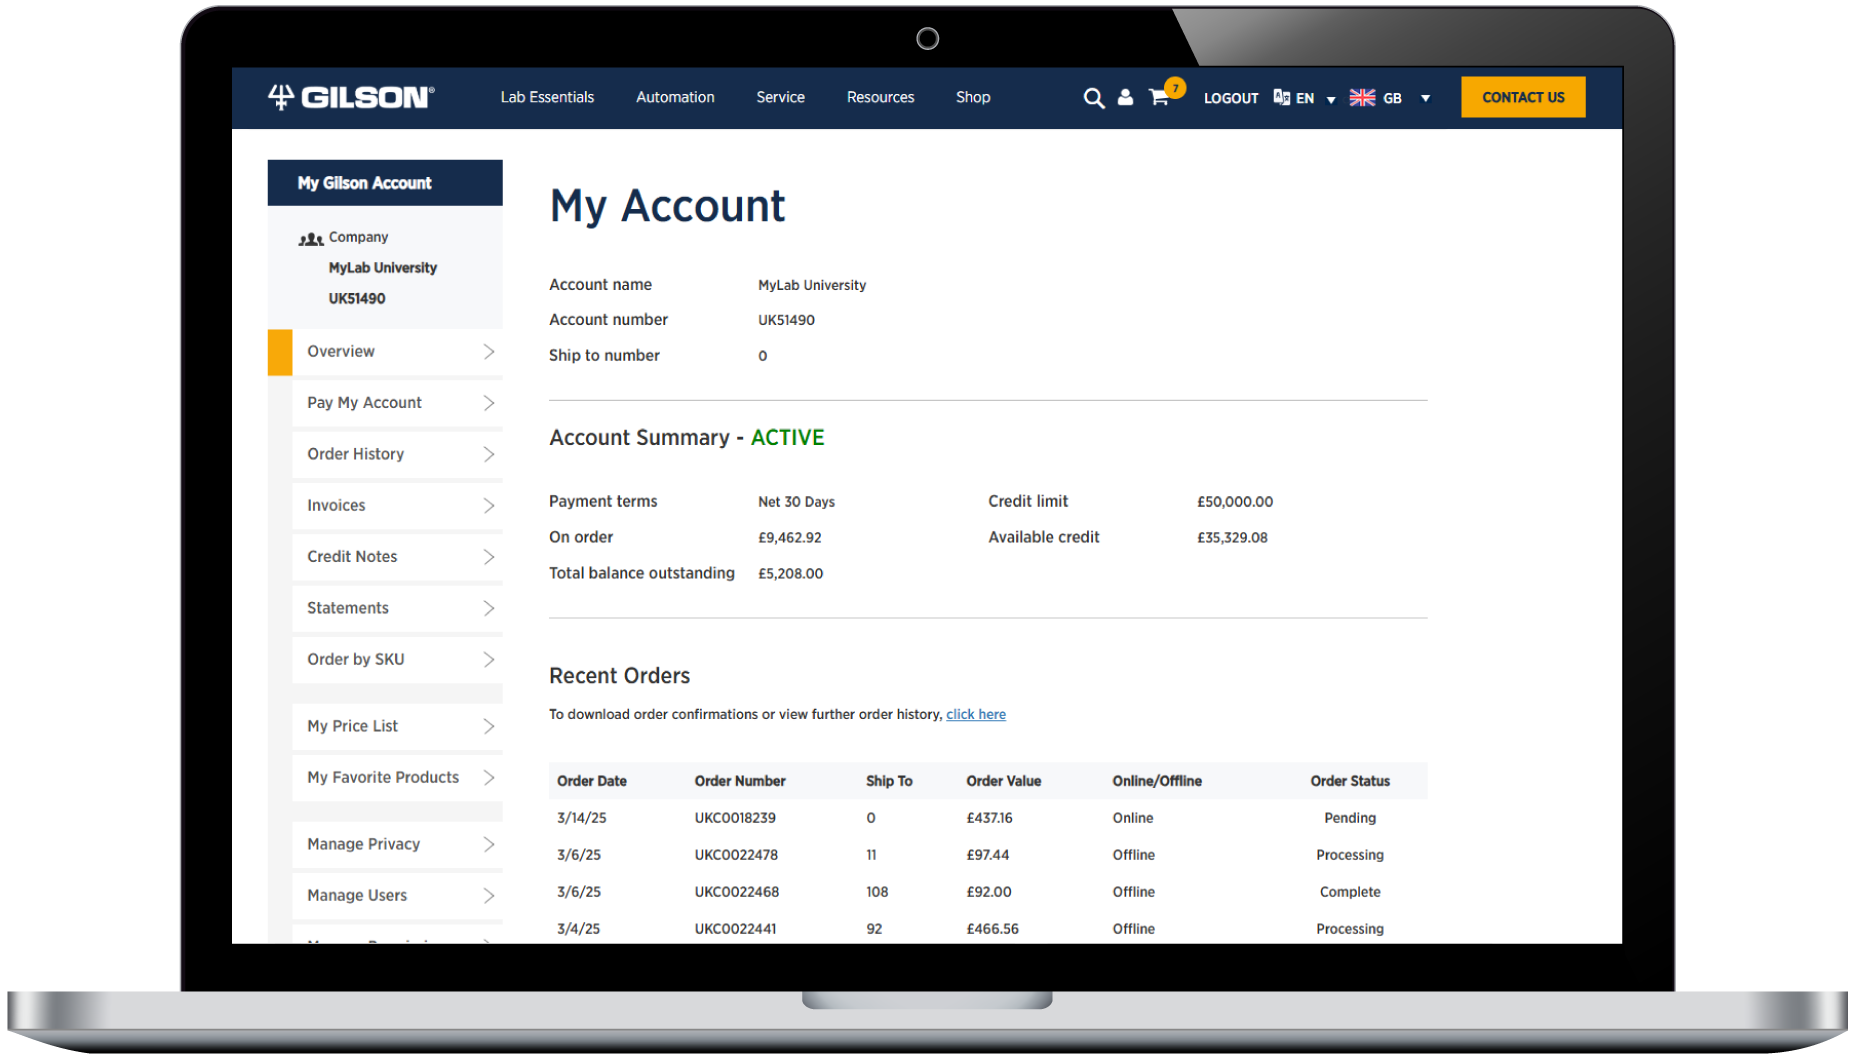1854x1056 pixels.
Task: Click the ACTIVE account status text
Action: click(788, 438)
